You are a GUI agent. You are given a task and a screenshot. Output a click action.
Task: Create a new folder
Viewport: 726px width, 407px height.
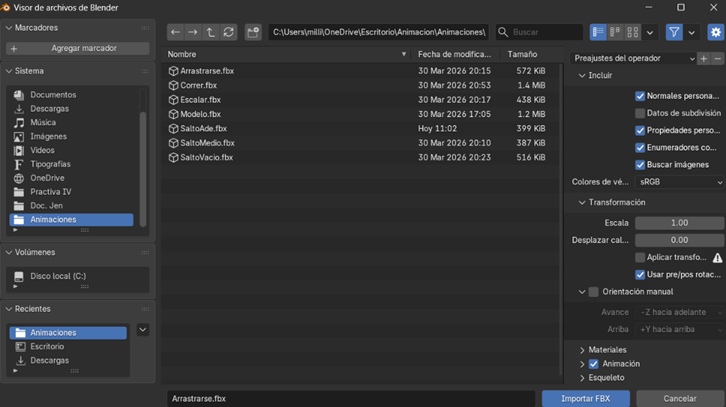tap(253, 32)
